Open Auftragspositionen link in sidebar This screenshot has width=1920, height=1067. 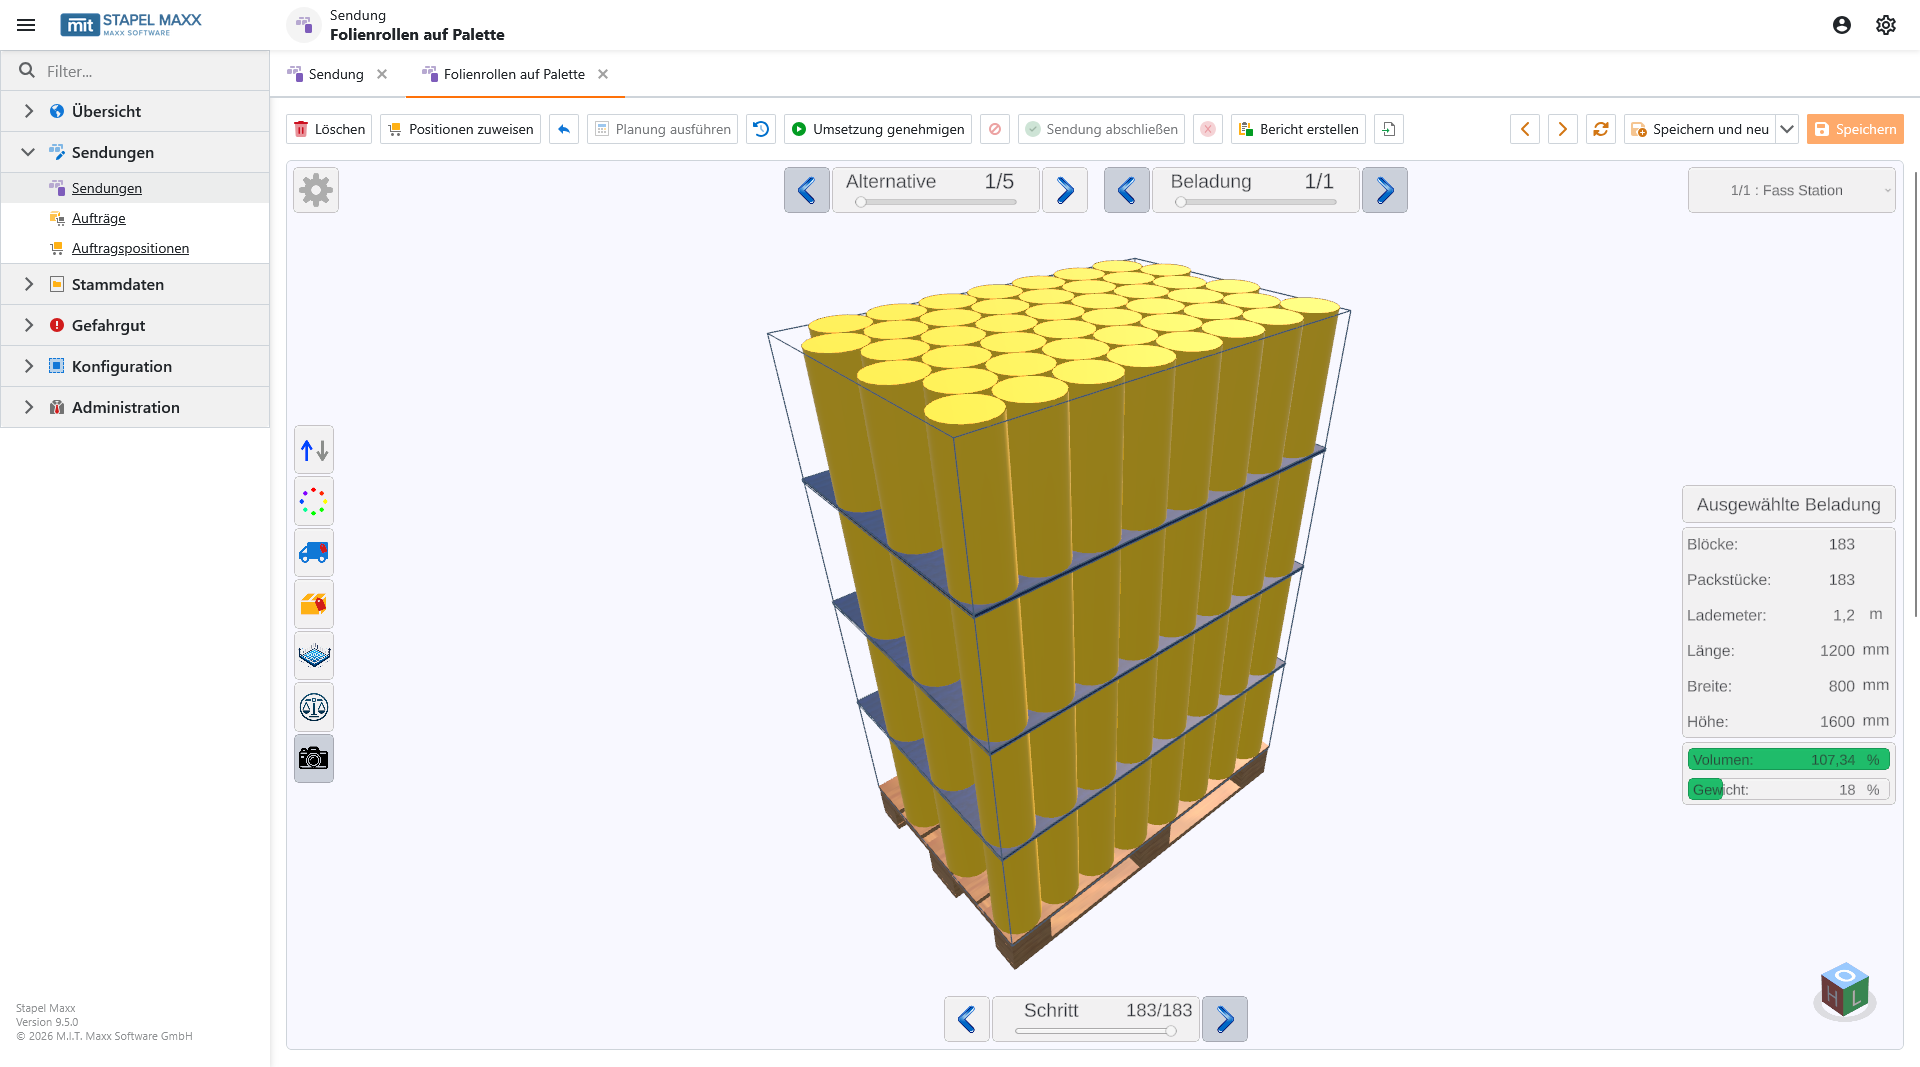[130, 248]
